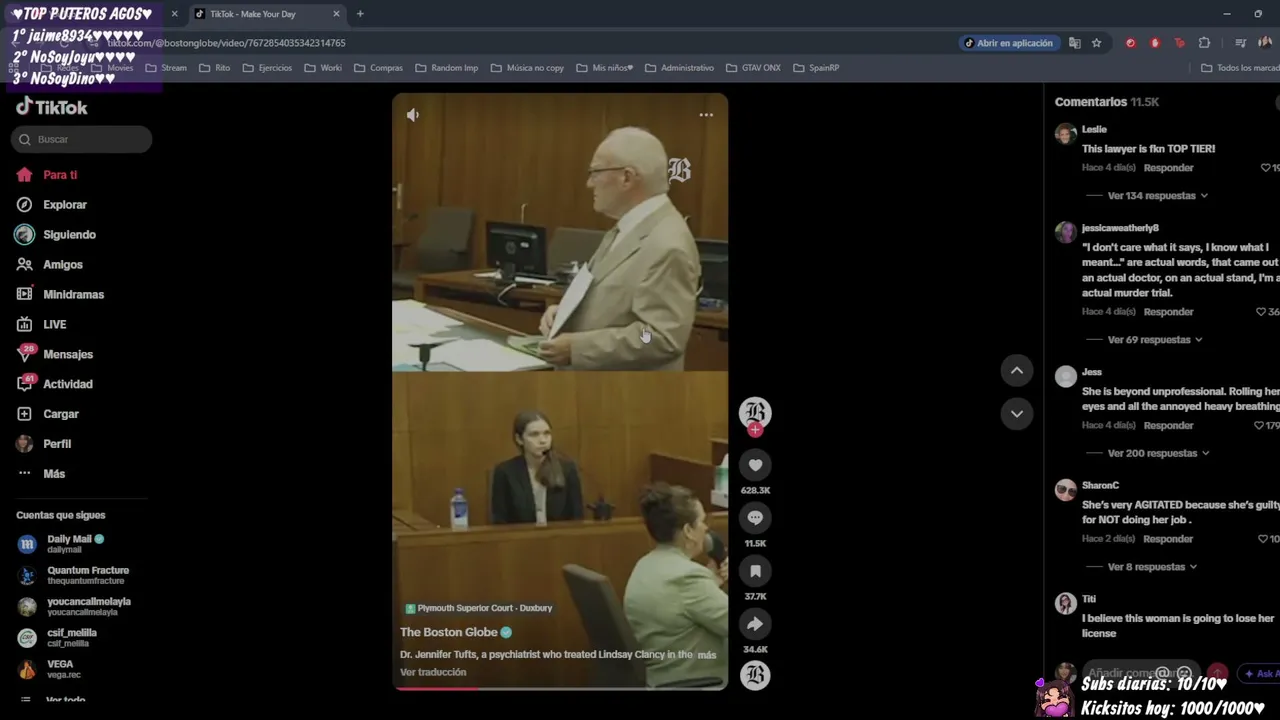Viewport: 1280px width, 720px height.
Task: Open the SpainRP bookmarks folder
Action: [x=816, y=68]
